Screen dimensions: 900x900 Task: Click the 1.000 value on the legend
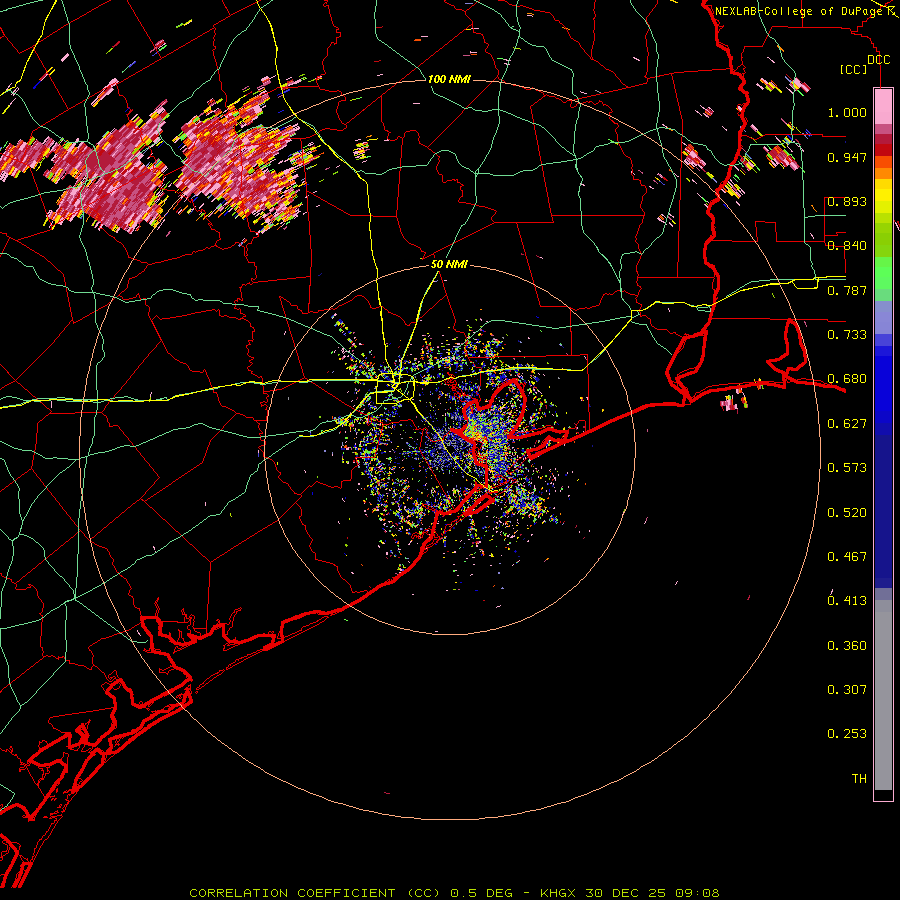(x=847, y=112)
